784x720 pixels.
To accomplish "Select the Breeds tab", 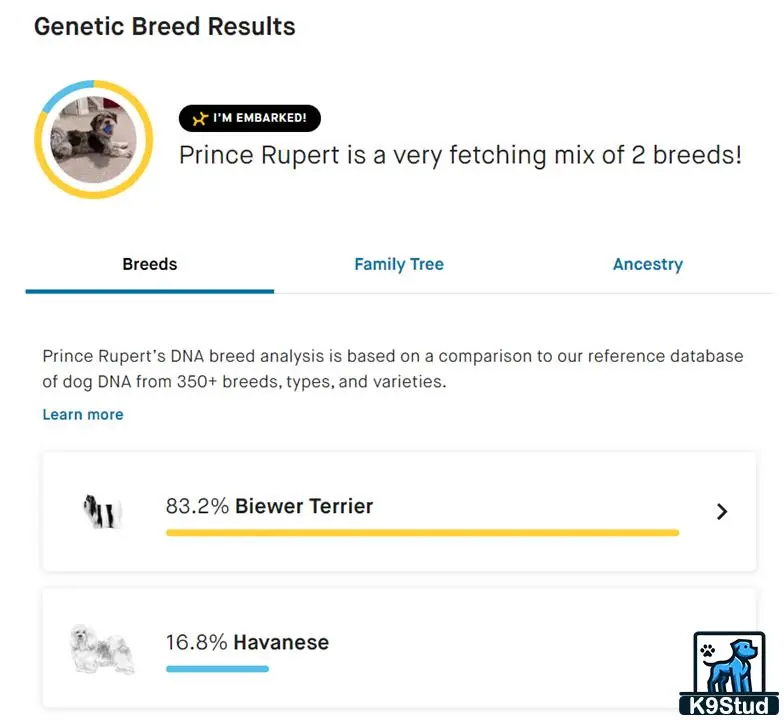I will 150,264.
